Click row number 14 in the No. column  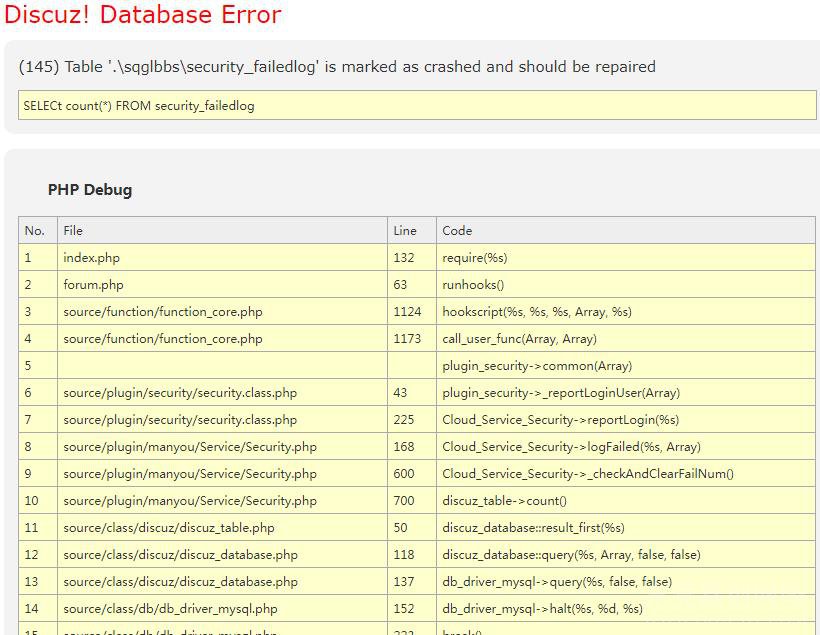coord(31,609)
